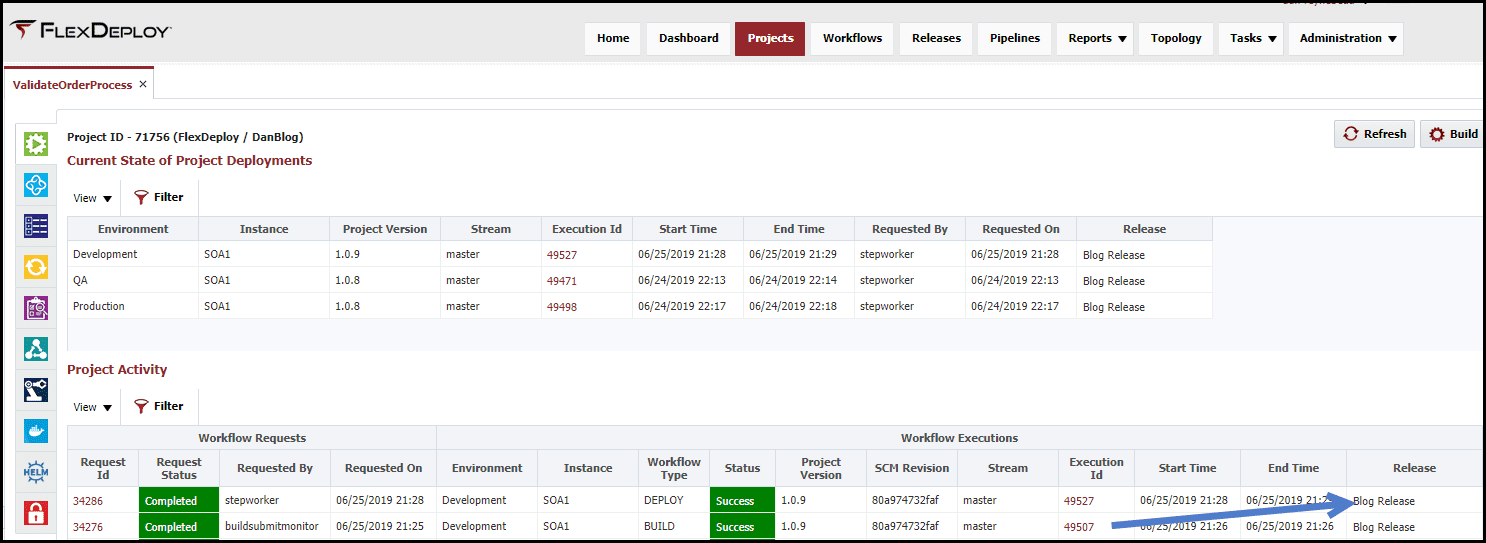The height and width of the screenshot is (543, 1486).
Task: Click the robot arm sidebar icon
Action: (x=36, y=390)
